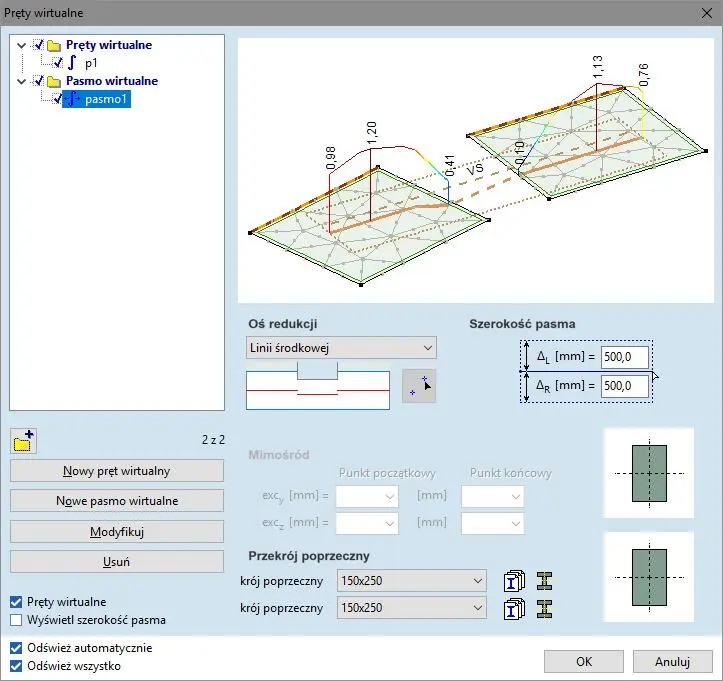723x681 pixels.
Task: Click the yellow folder icon of Pasmo wirtualne
Action: (55, 81)
